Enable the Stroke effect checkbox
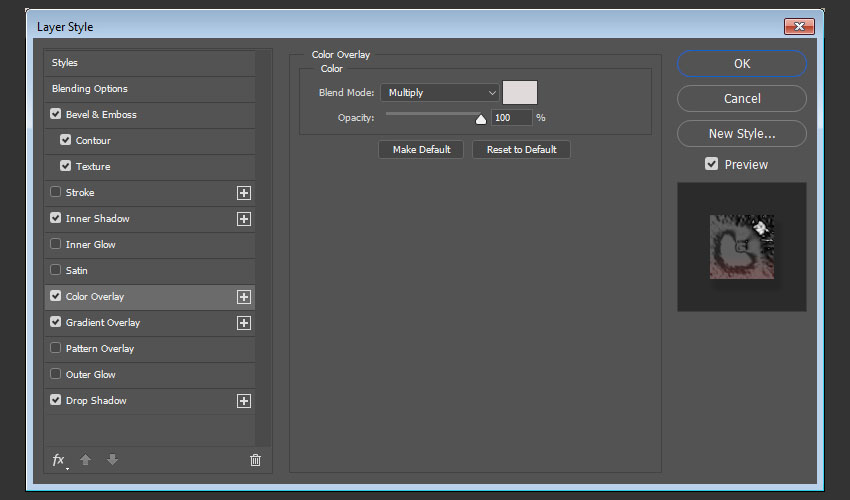Image resolution: width=850 pixels, height=500 pixels. pyautogui.click(x=56, y=193)
